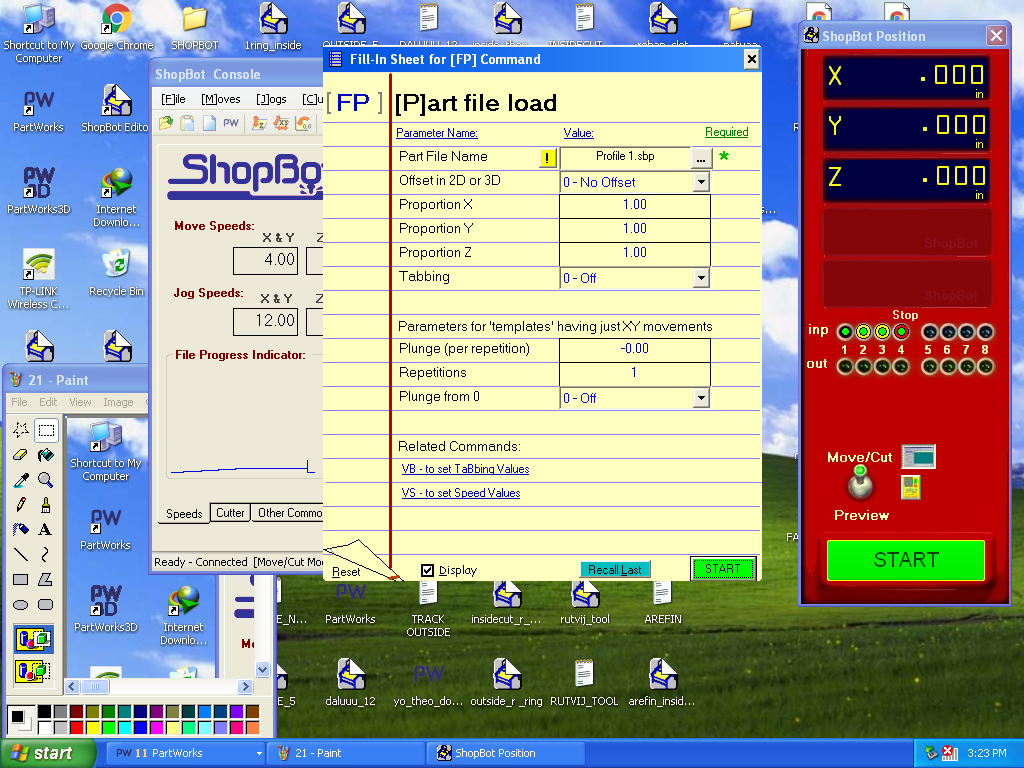Open VS - to set Speed Values link
This screenshot has height=768, width=1024.
click(x=460, y=493)
